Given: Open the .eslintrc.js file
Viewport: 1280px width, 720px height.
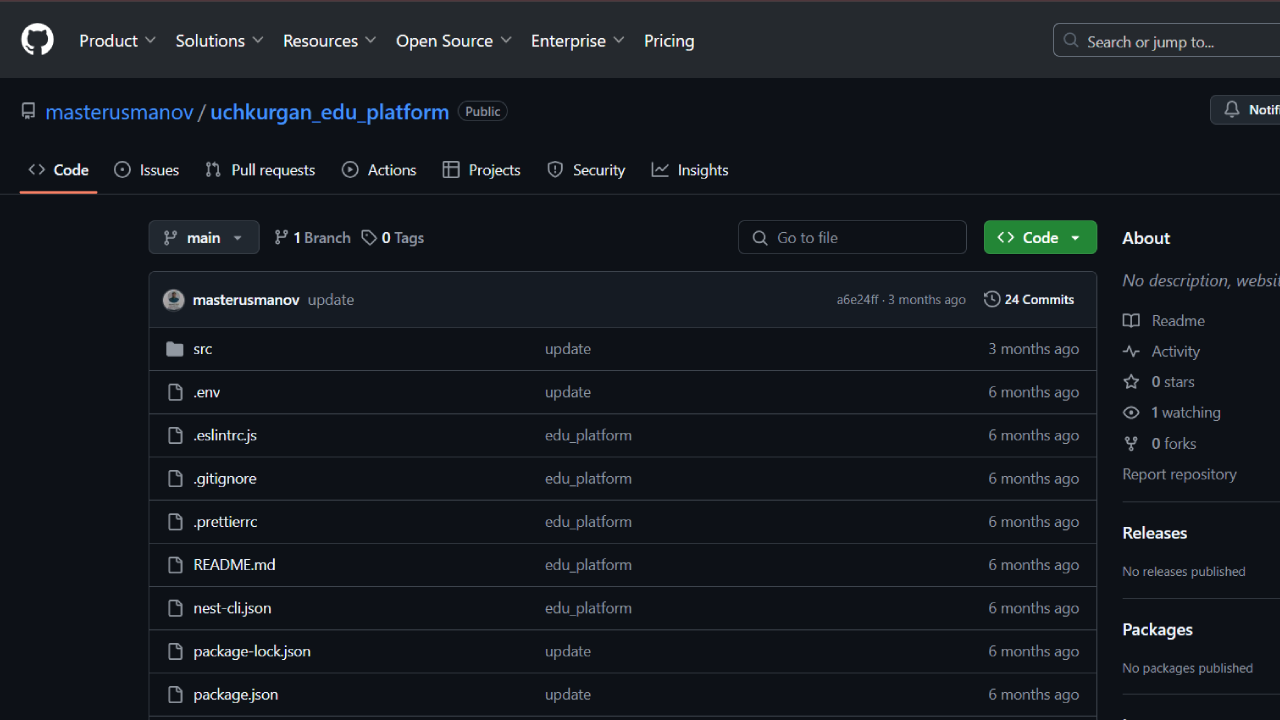Looking at the screenshot, I should coord(225,435).
